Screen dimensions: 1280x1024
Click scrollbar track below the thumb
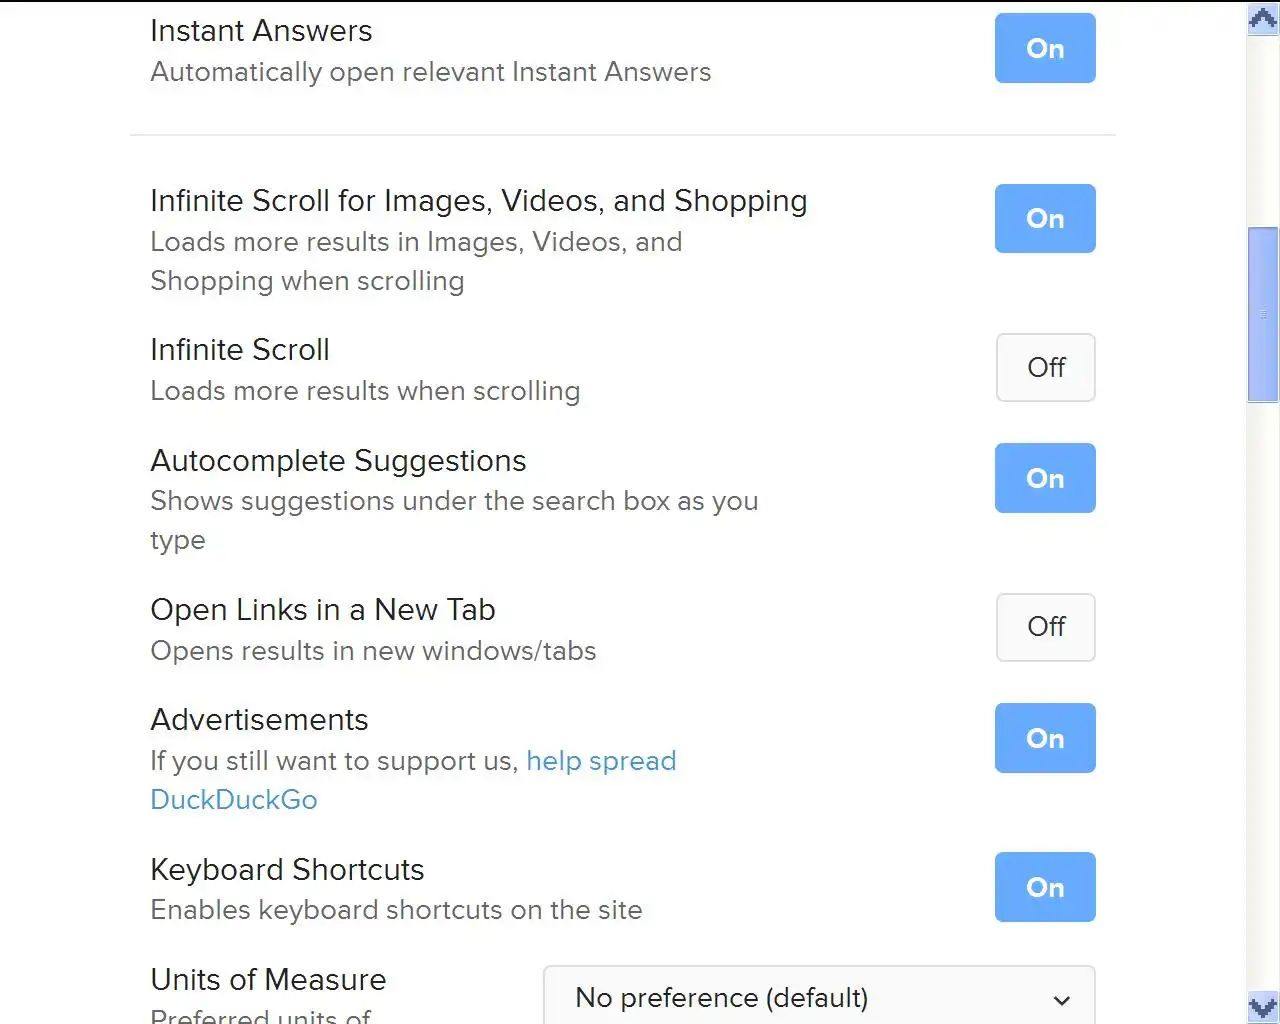(1263, 700)
